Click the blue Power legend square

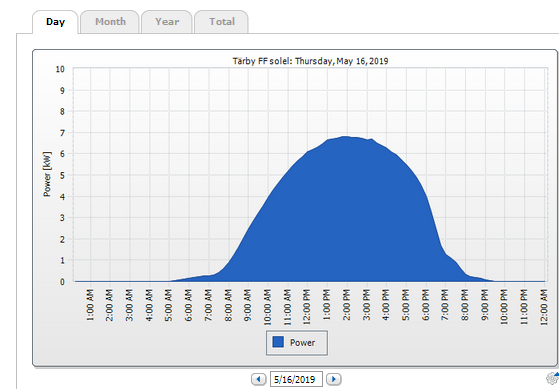click(x=278, y=342)
